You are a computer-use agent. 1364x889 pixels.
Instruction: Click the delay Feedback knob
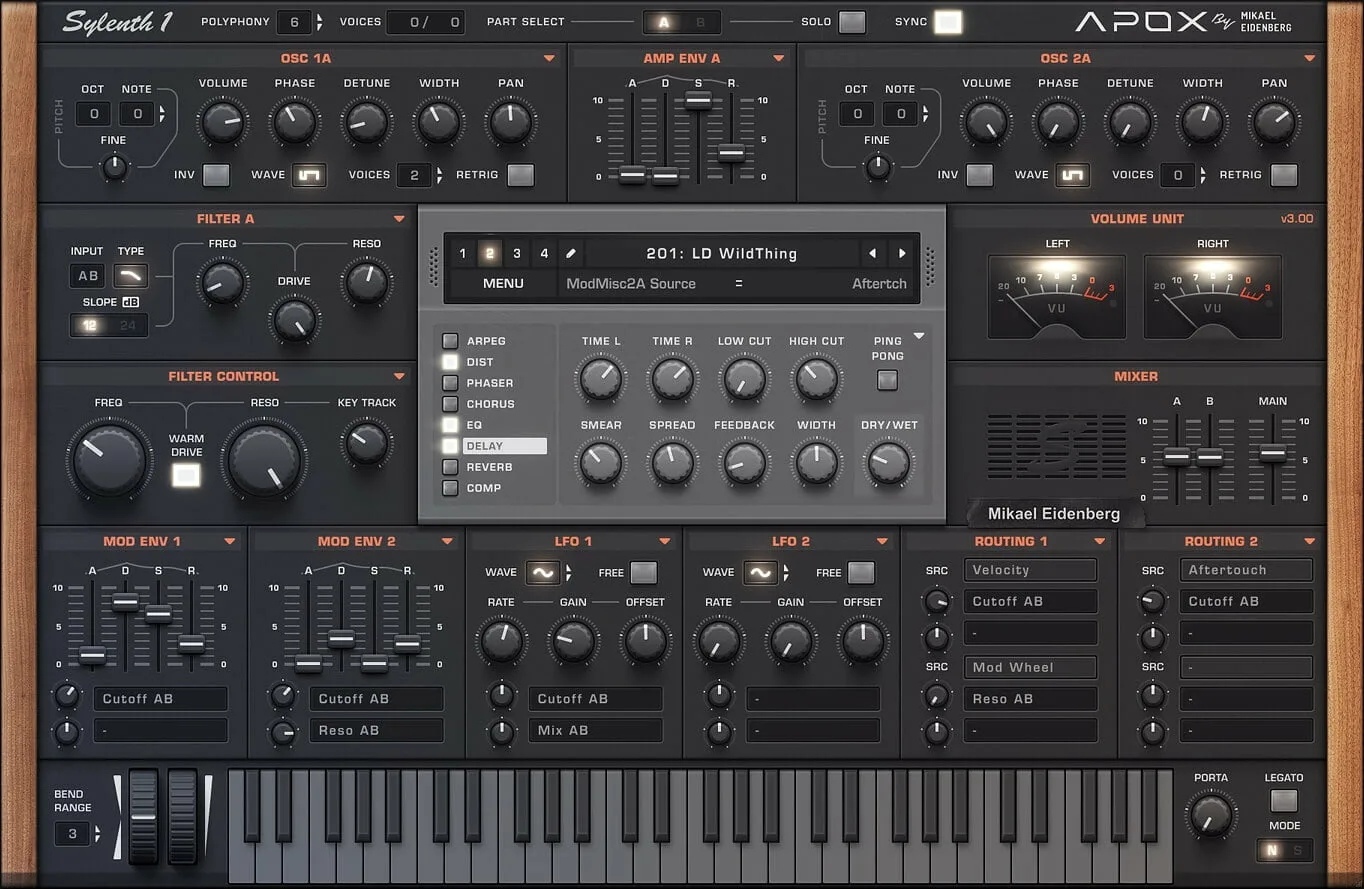(744, 463)
